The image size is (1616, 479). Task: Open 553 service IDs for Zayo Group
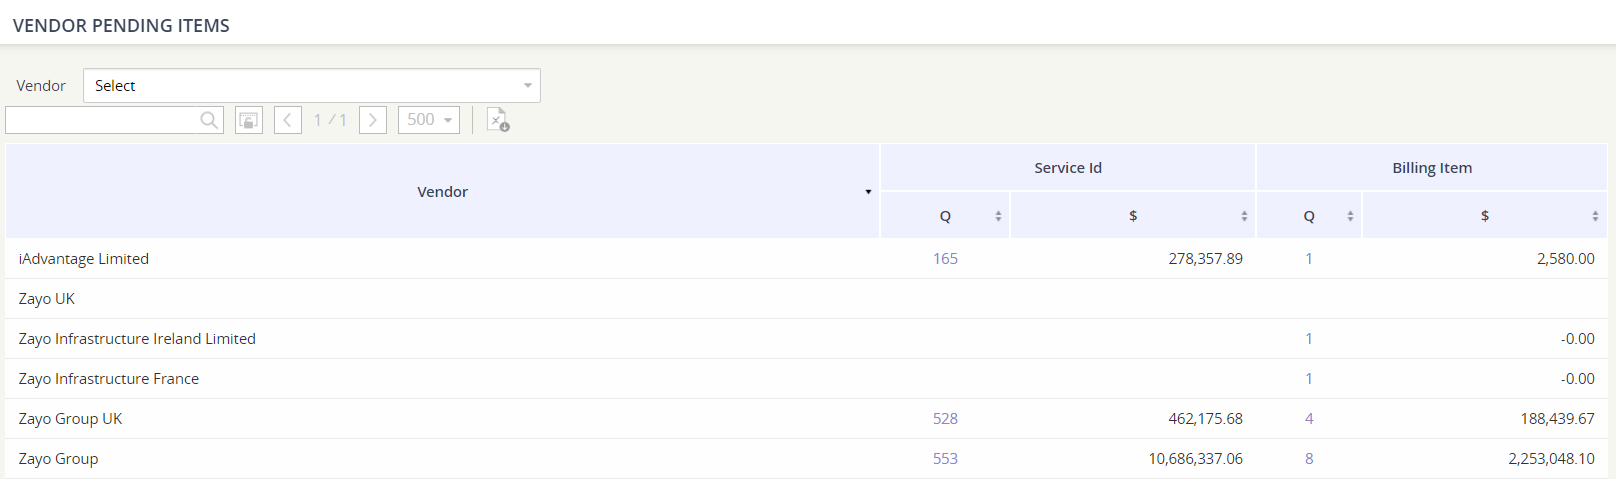pyautogui.click(x=945, y=458)
